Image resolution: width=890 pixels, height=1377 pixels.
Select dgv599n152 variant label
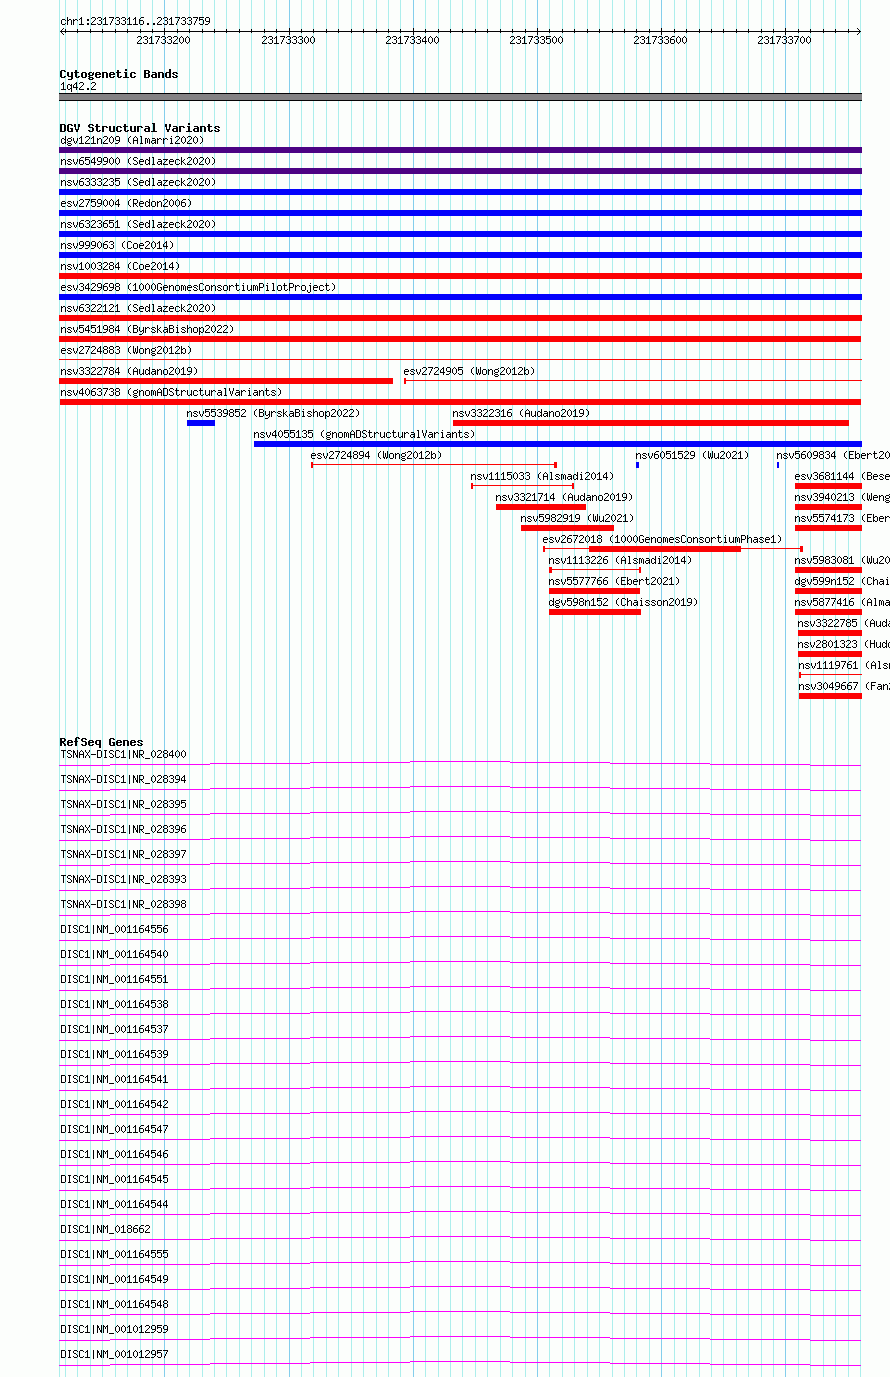point(842,581)
